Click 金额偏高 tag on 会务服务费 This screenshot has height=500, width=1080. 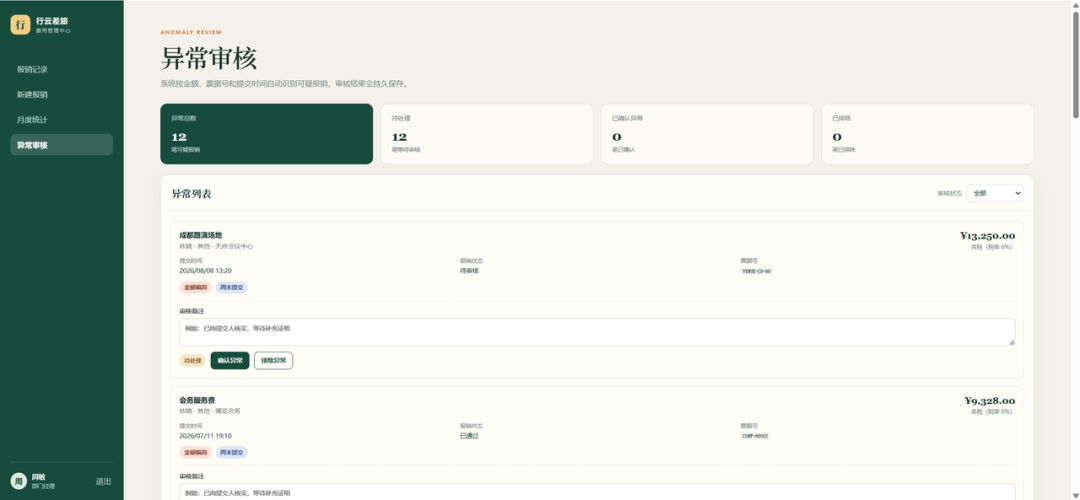click(196, 452)
